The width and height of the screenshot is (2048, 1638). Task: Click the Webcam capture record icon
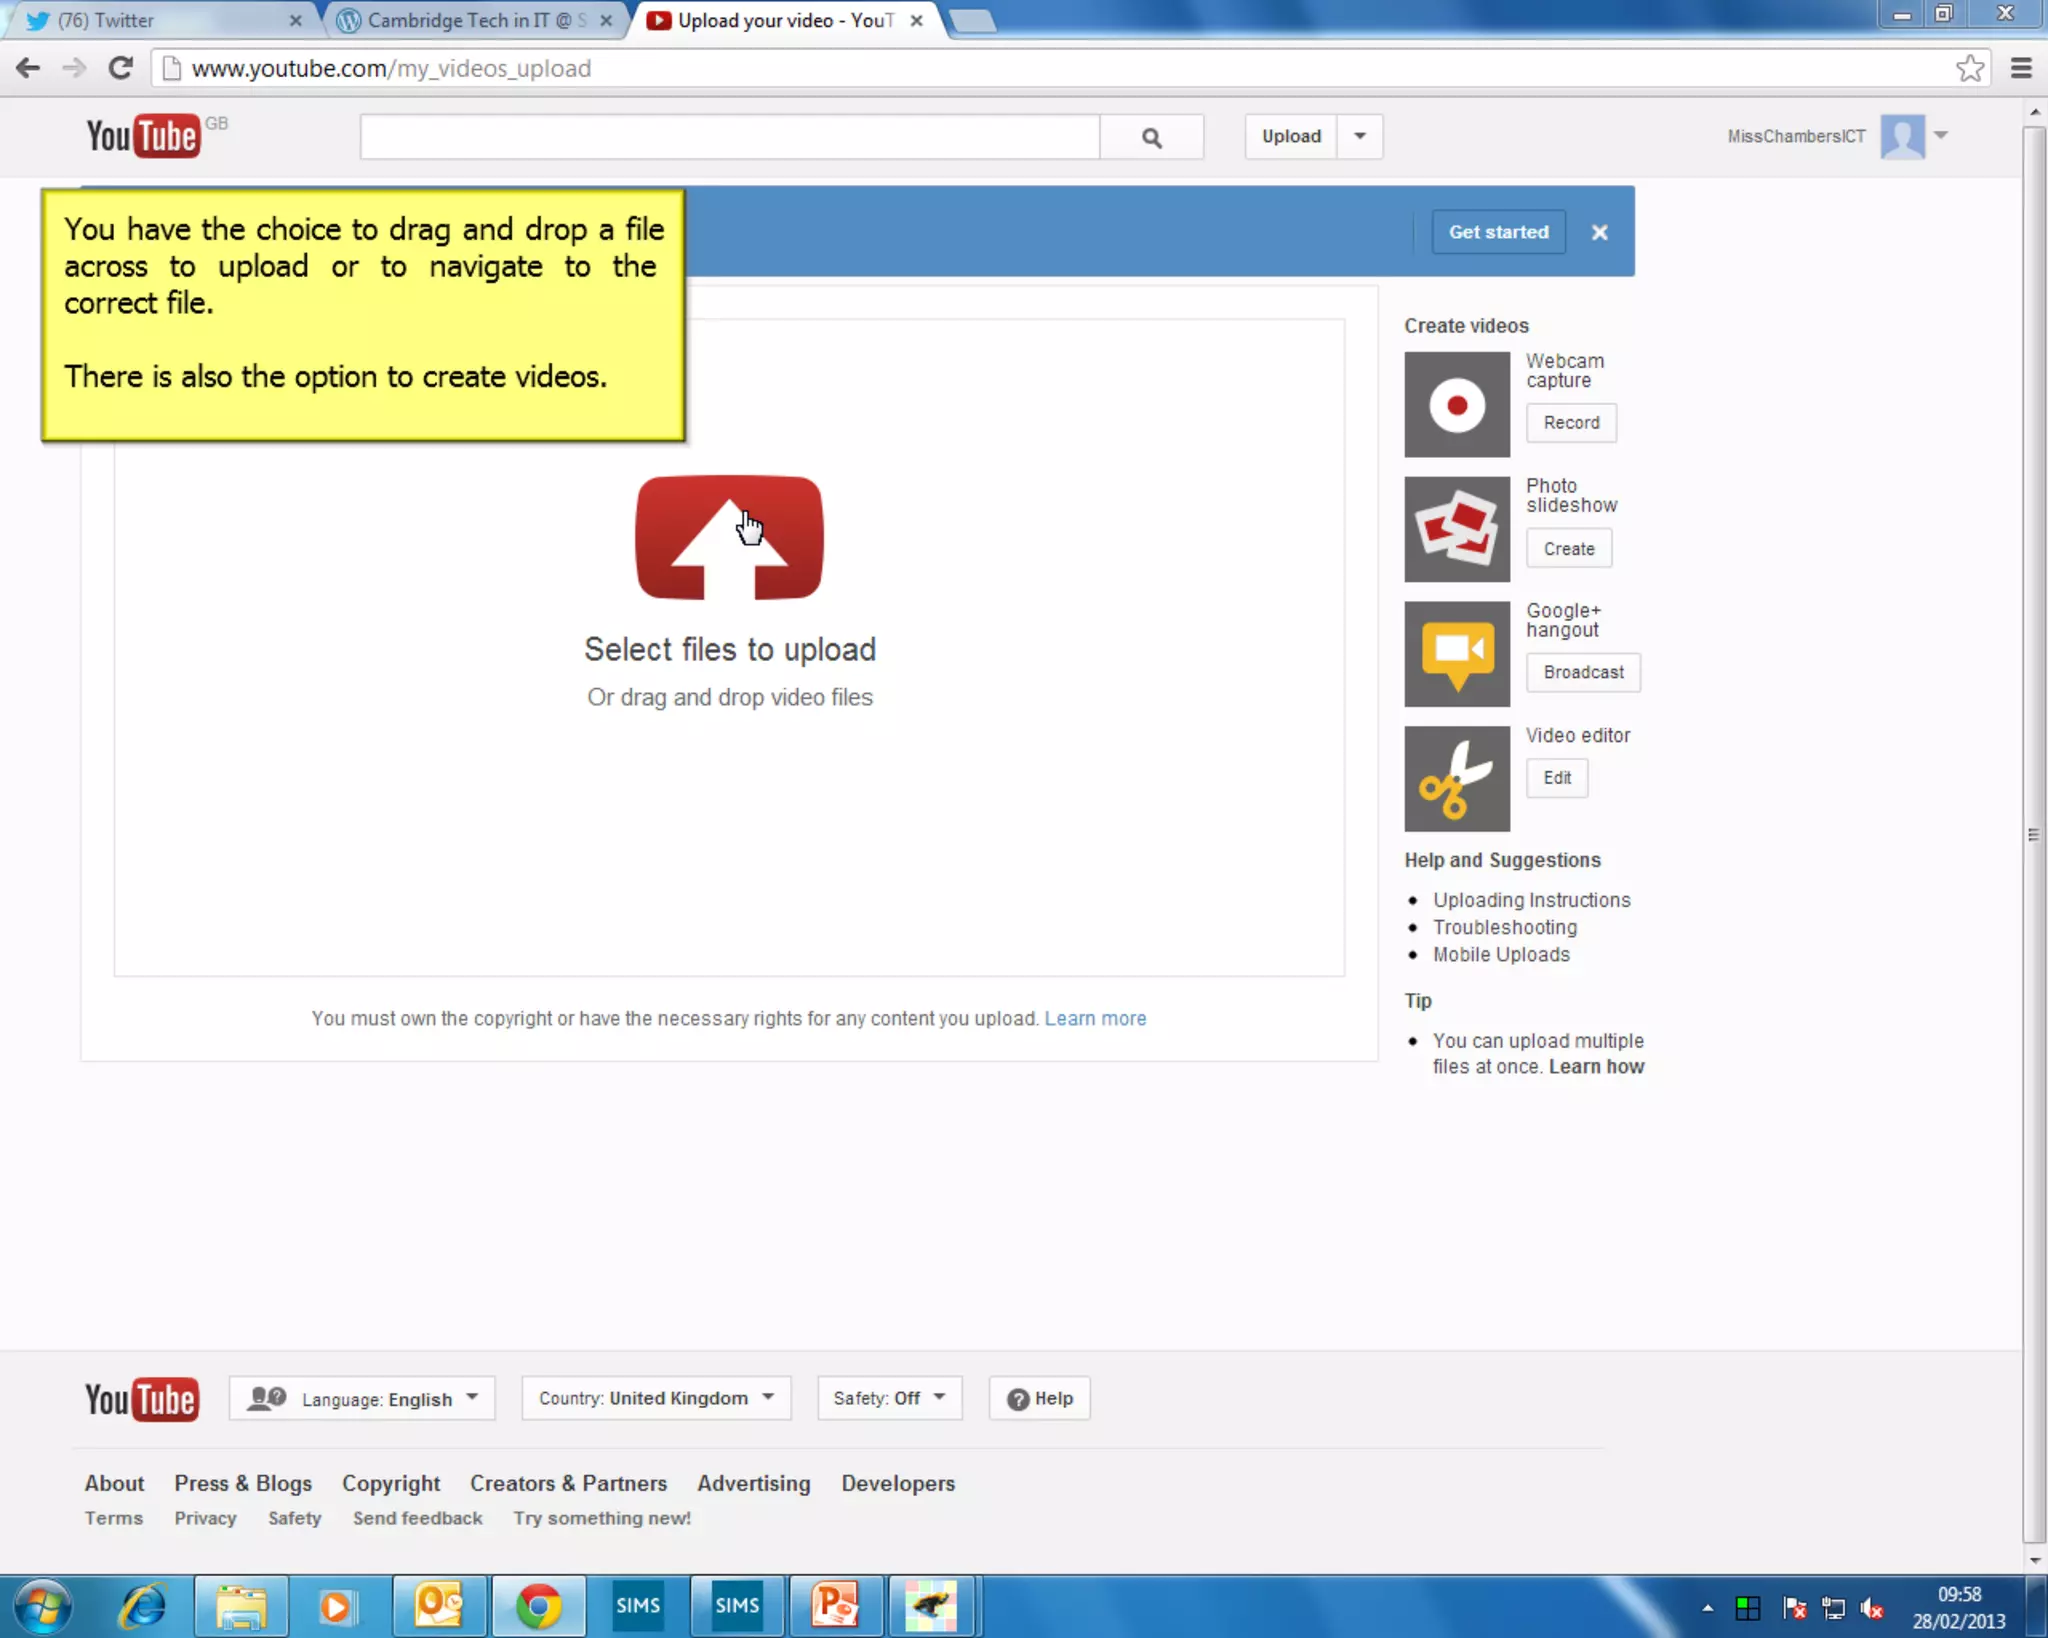point(1457,405)
